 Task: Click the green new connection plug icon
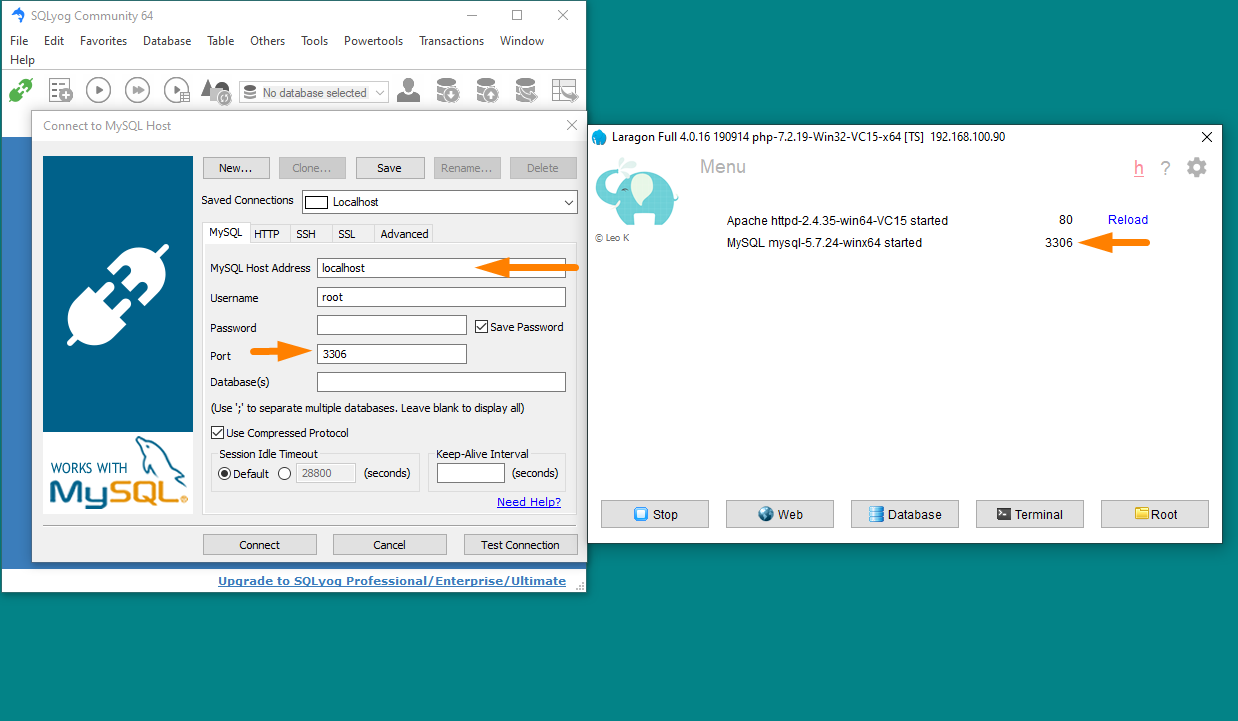(x=21, y=91)
